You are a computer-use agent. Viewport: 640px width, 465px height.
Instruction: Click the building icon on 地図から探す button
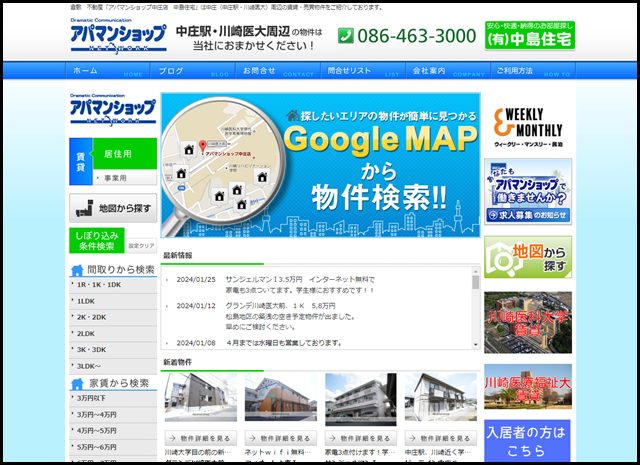(x=84, y=209)
